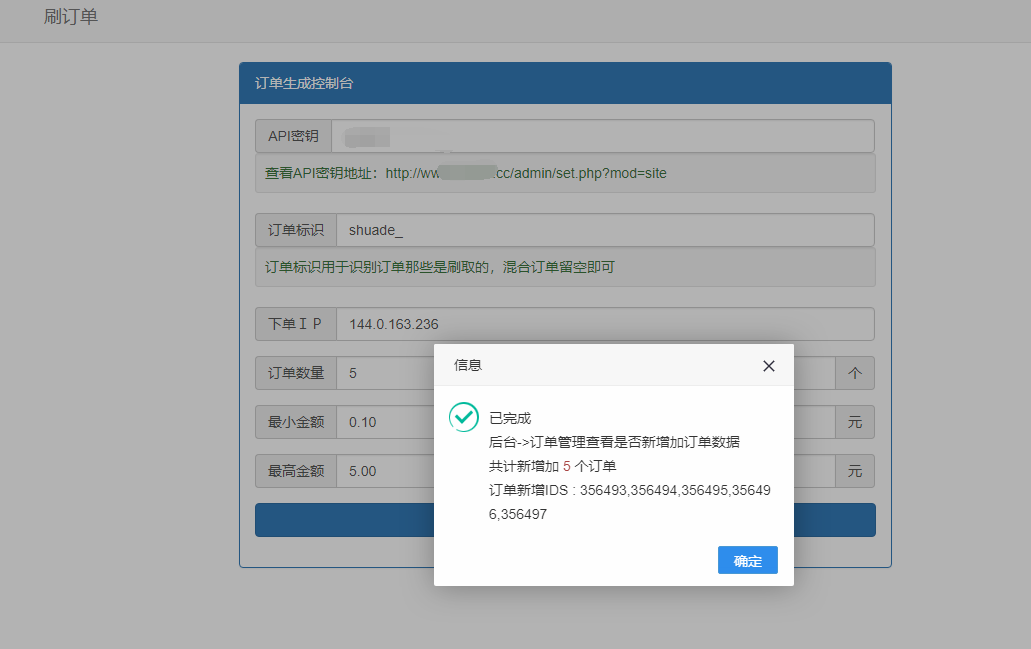Click the API key address hint text
Image resolution: width=1031 pixels, height=649 pixels.
click(x=466, y=173)
